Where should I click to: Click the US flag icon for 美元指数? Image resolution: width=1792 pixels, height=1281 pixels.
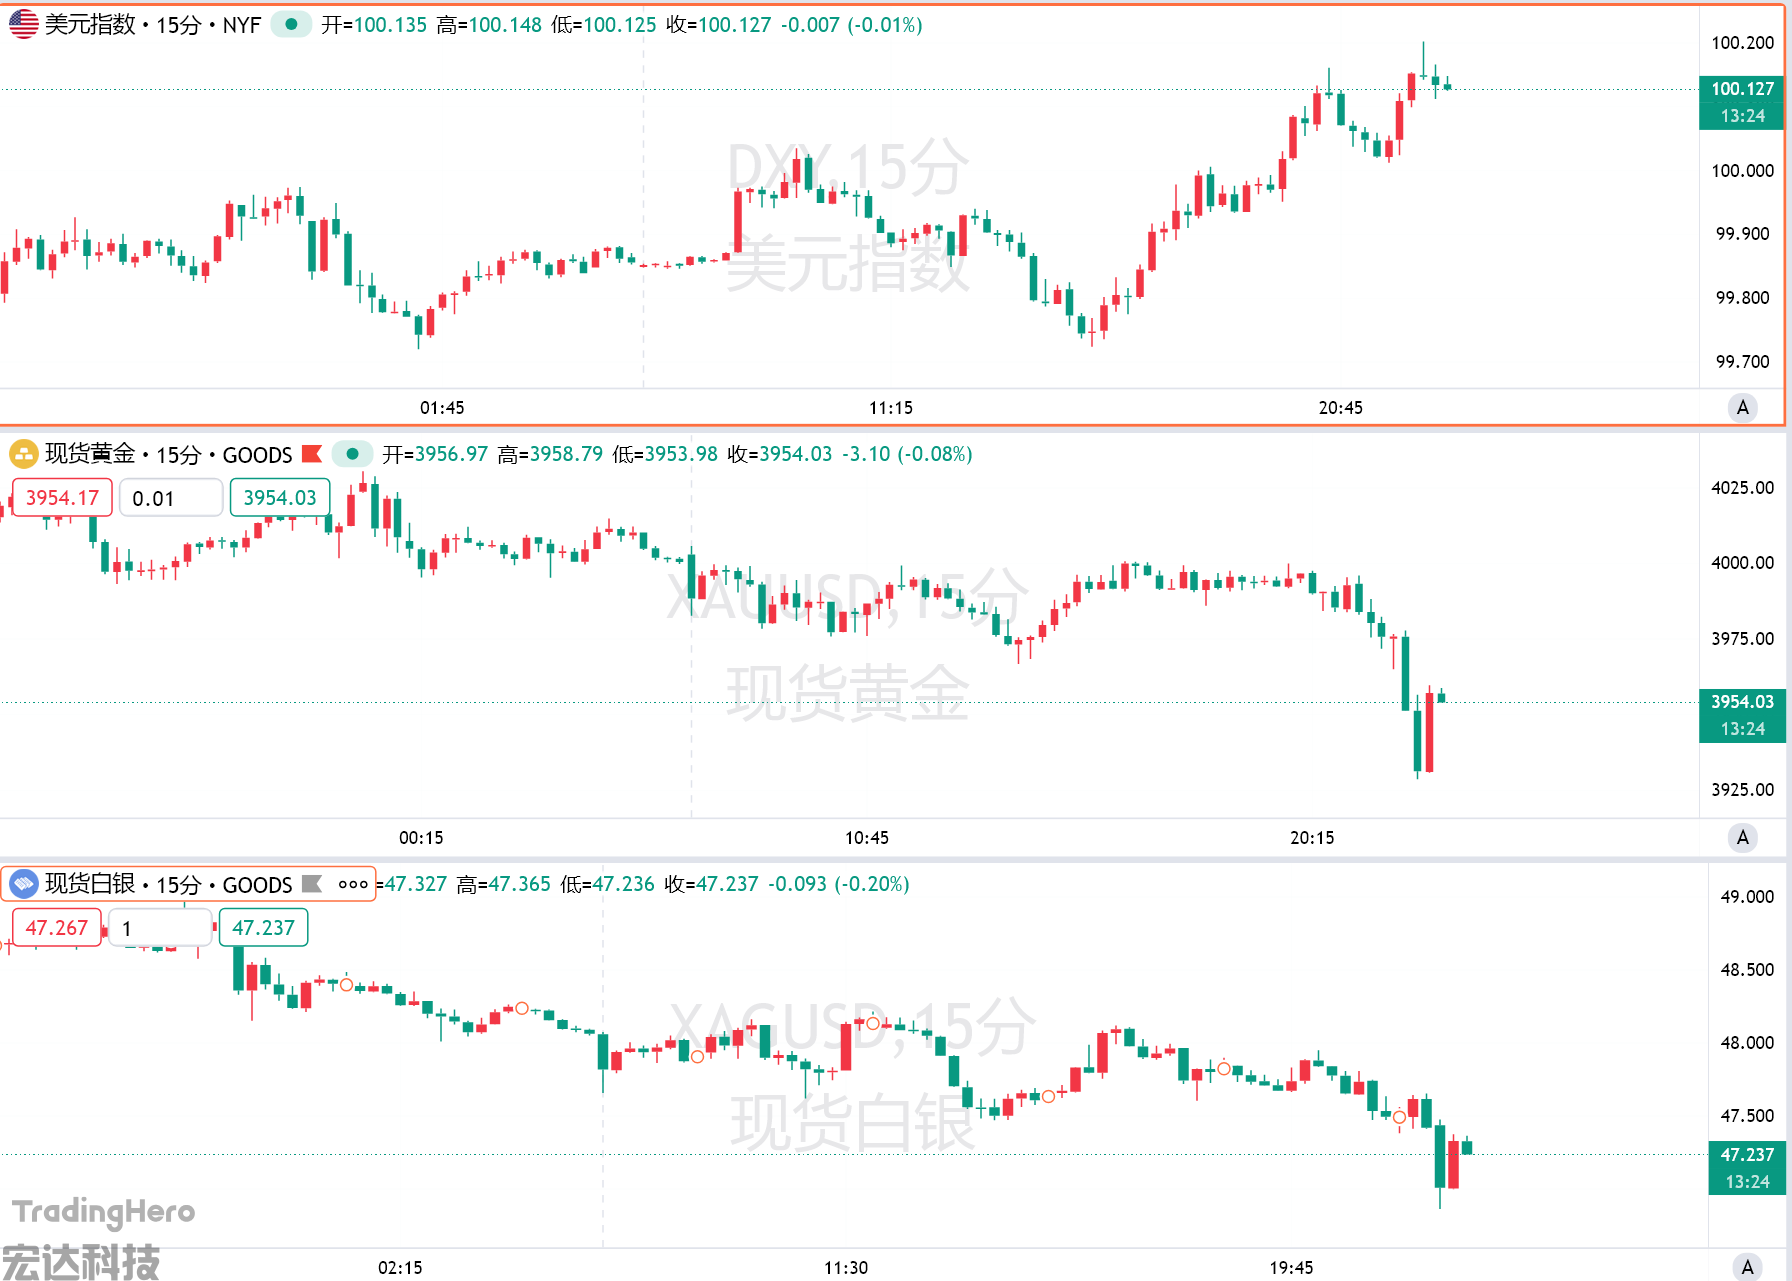[x=23, y=25]
